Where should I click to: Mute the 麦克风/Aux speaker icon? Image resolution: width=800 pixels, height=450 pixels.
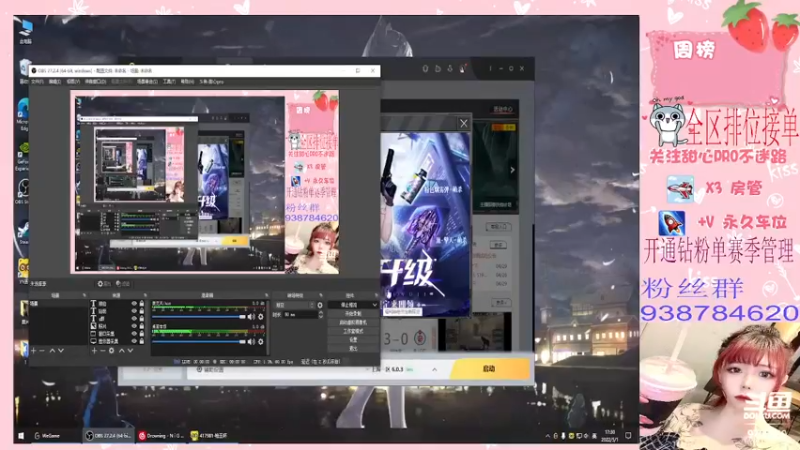pos(252,317)
